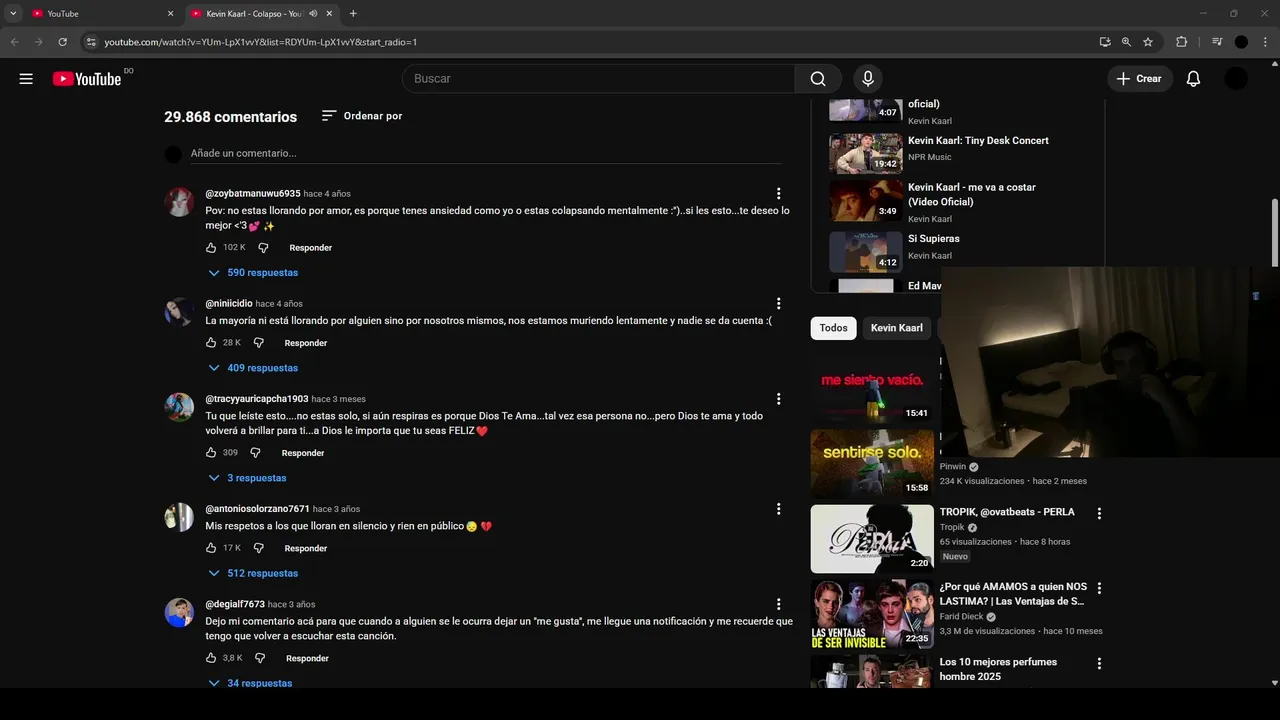Viewport: 1280px width, 720px height.
Task: Open the notifications bell
Action: [x=1193, y=79]
